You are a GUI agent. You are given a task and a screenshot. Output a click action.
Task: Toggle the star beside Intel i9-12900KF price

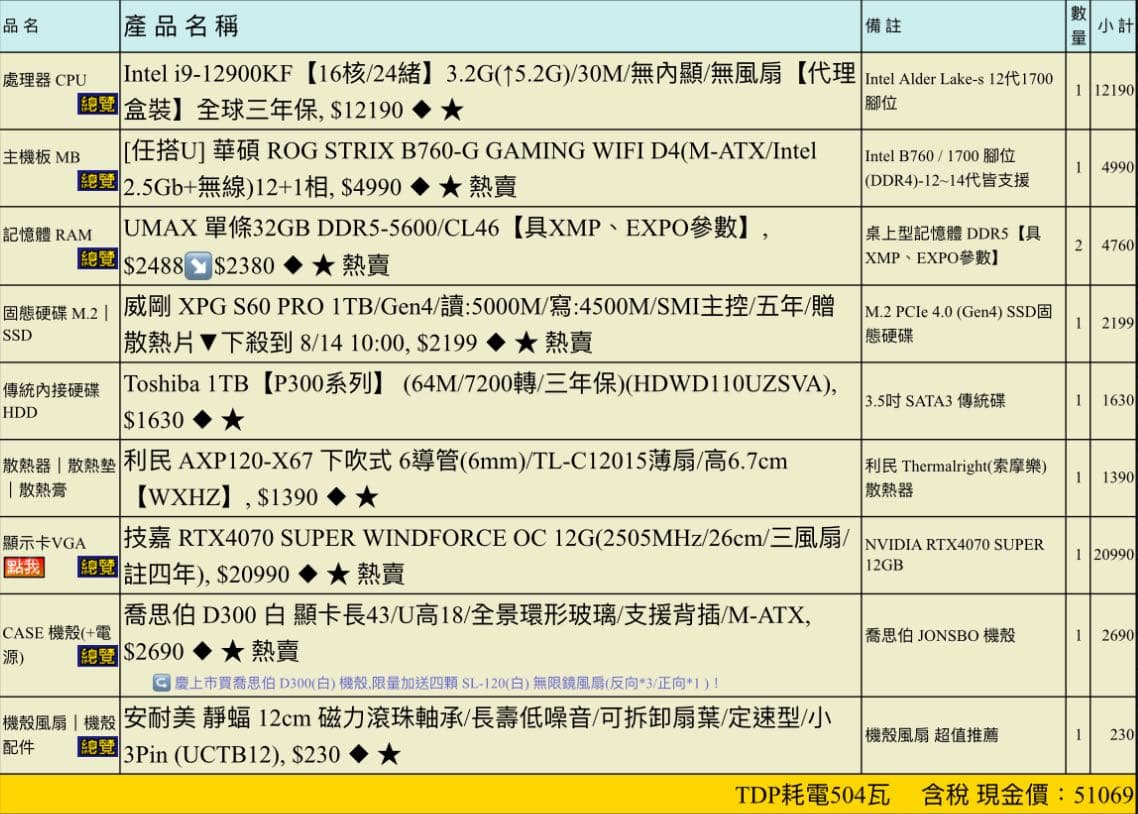pyautogui.click(x=451, y=110)
